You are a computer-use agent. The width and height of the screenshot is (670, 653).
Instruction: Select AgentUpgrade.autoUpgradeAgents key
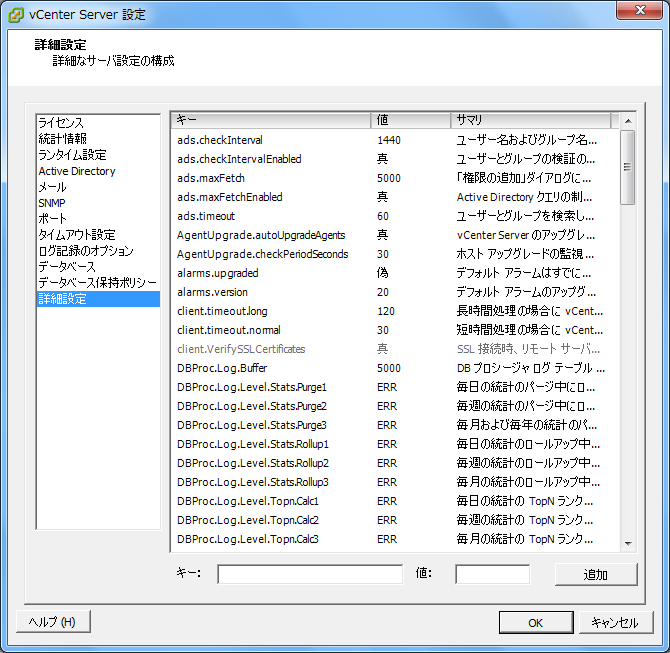click(261, 235)
